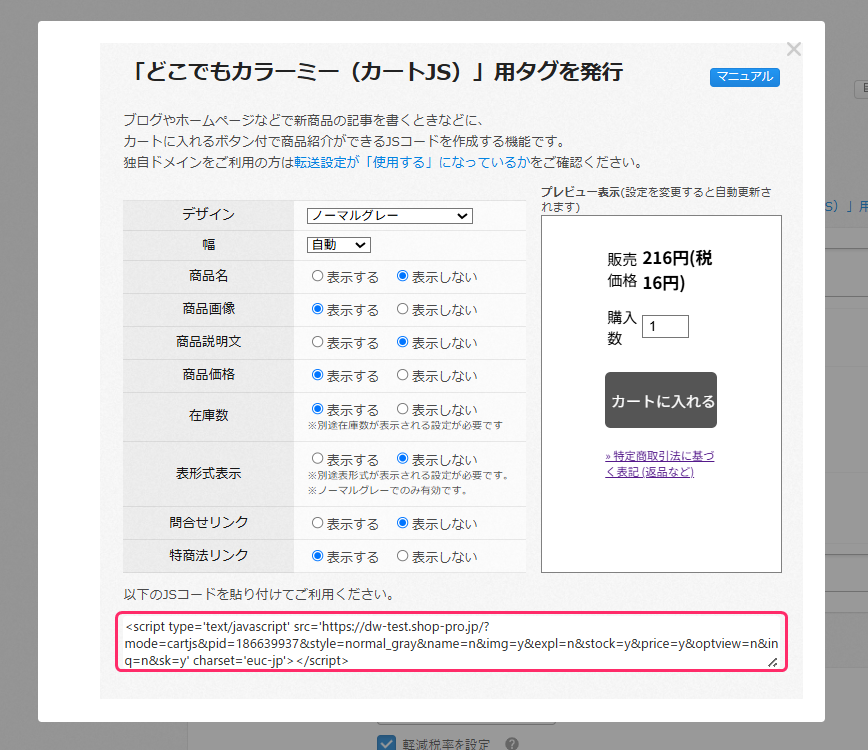868x750 pixels.
Task: Open the 転送設定が「使用する」になっているか link
Action: click(x=412, y=162)
